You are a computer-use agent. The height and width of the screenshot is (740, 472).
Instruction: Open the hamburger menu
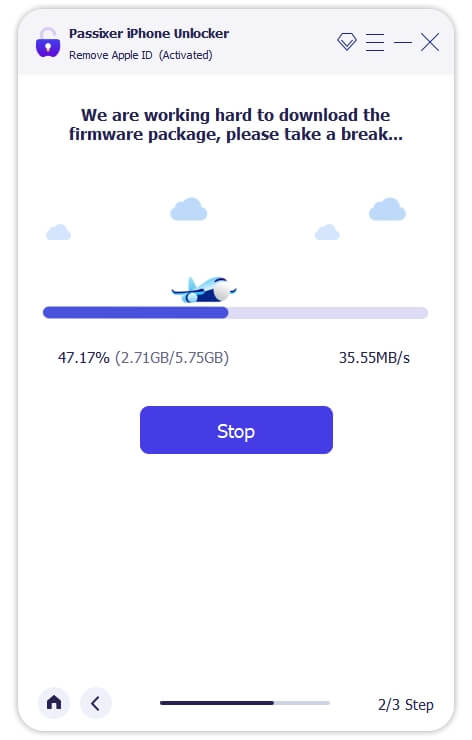[375, 42]
